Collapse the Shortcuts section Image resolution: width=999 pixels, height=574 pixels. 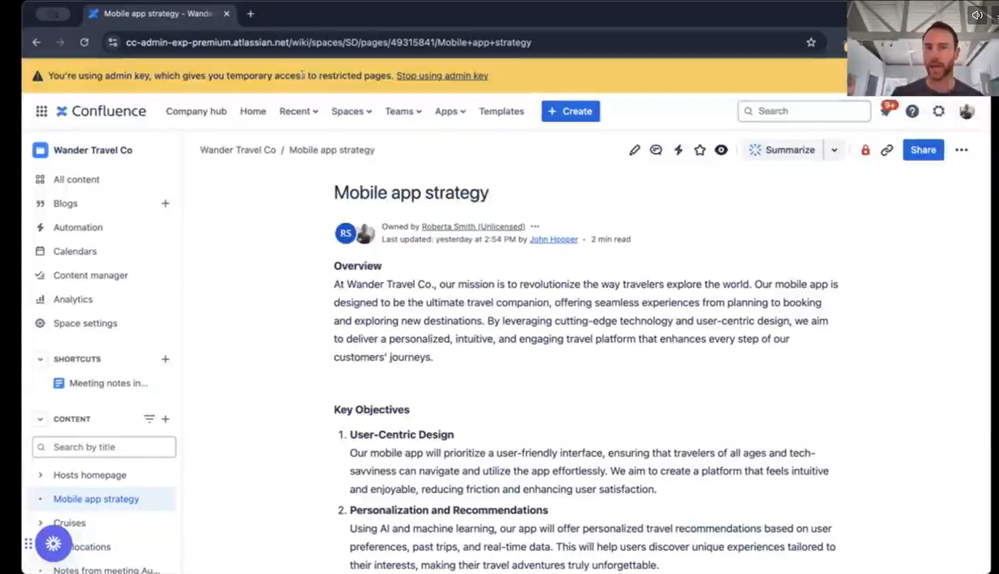tap(40, 359)
